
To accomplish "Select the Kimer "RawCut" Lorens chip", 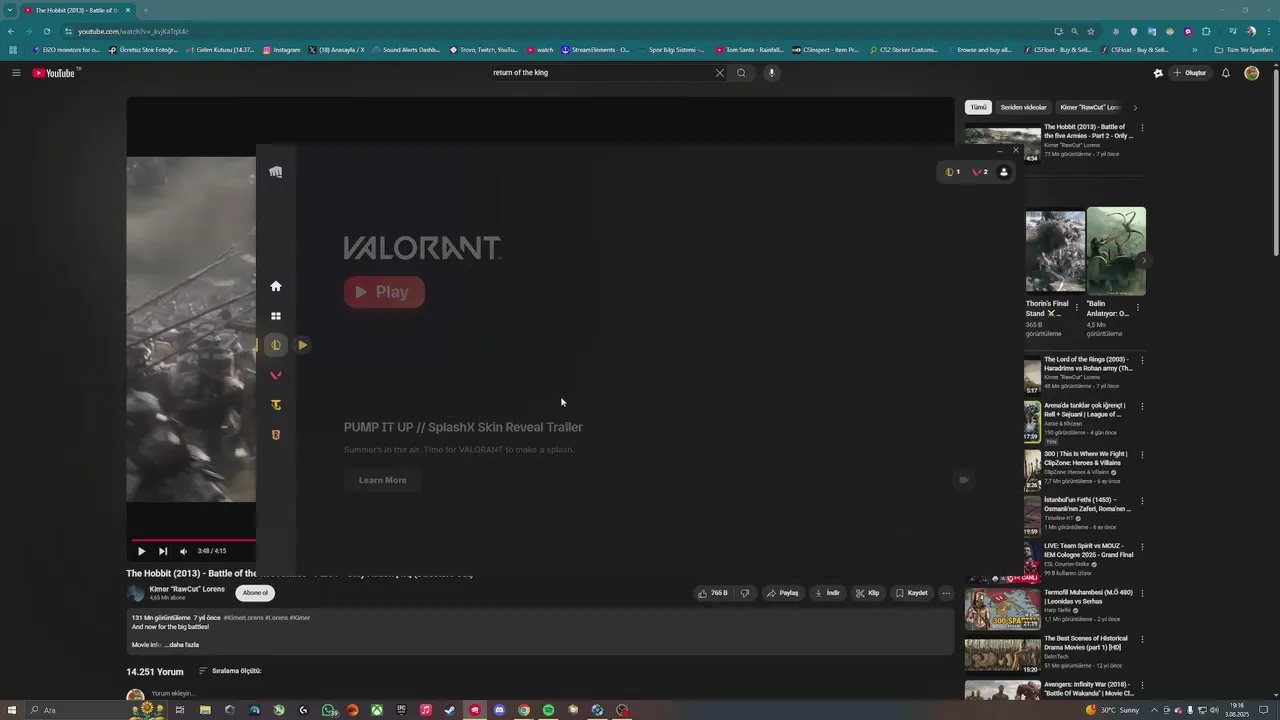I will [x=1091, y=107].
